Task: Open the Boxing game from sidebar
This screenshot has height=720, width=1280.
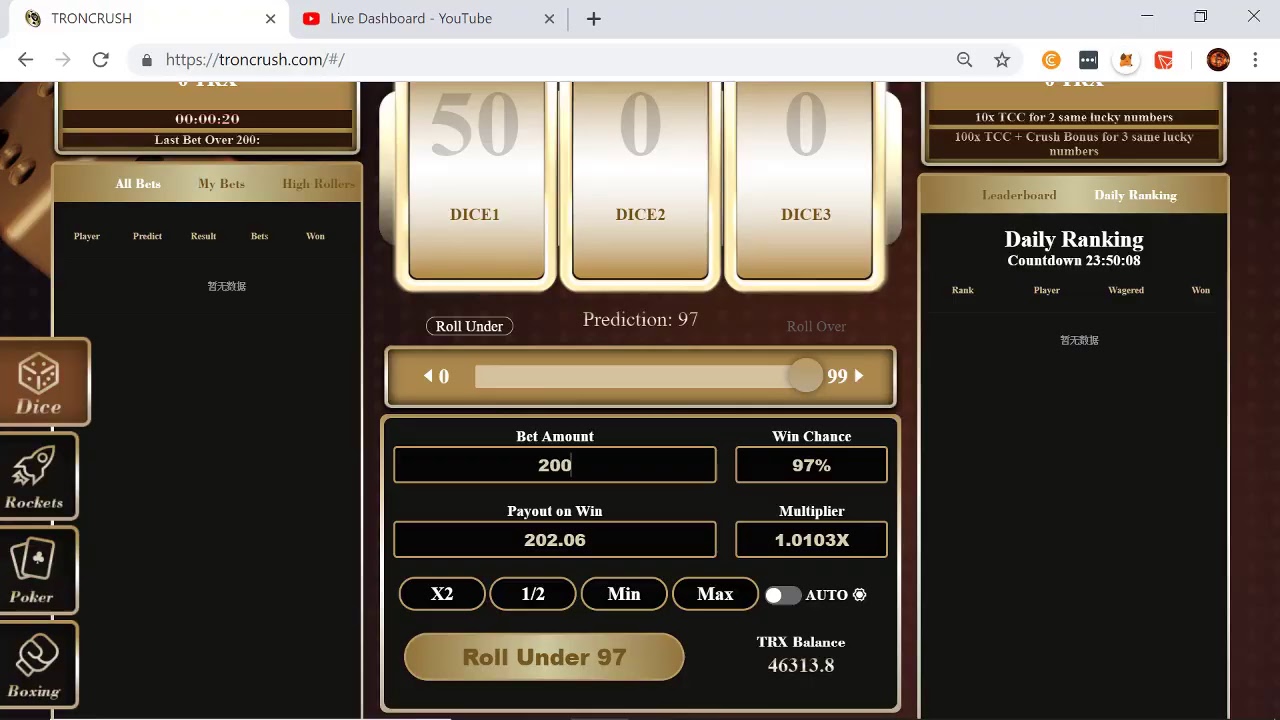Action: [37, 664]
